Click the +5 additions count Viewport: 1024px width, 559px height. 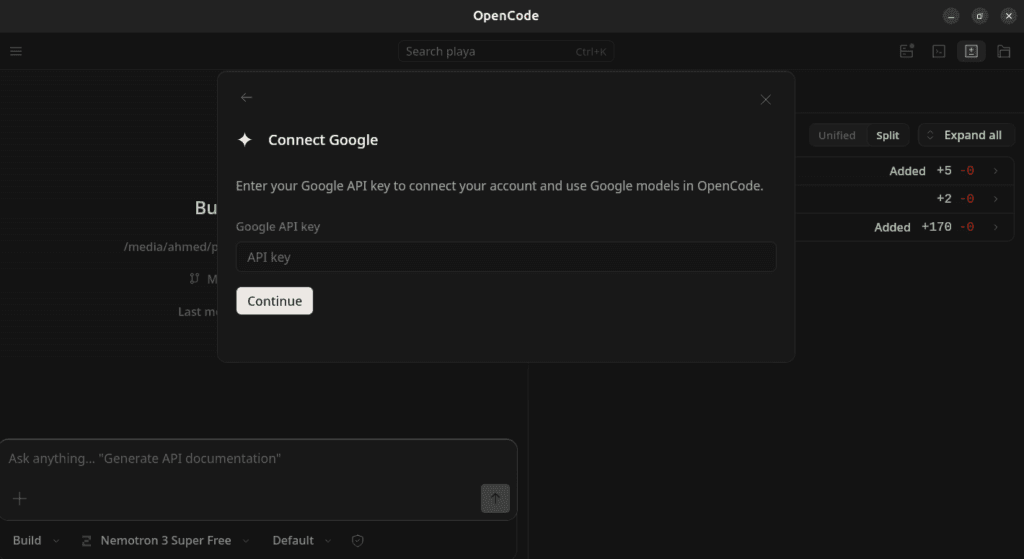coord(944,170)
